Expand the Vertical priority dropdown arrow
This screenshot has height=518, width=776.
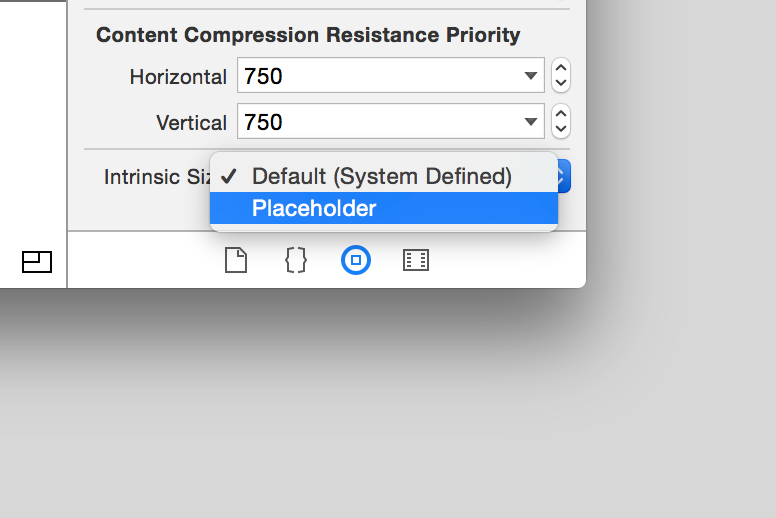(530, 122)
